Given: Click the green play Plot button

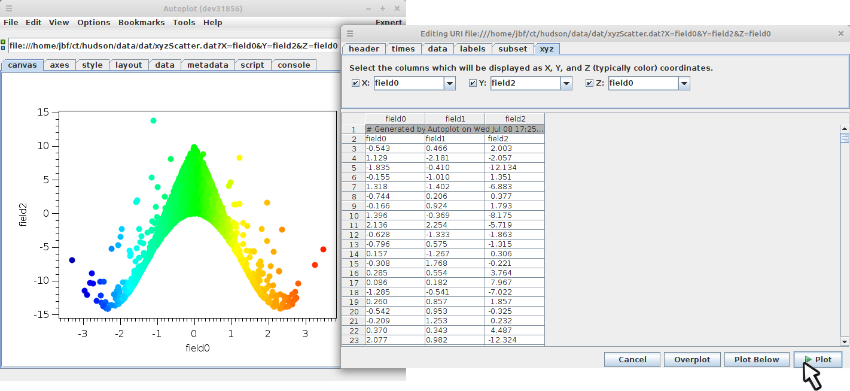Looking at the screenshot, I should click(818, 360).
